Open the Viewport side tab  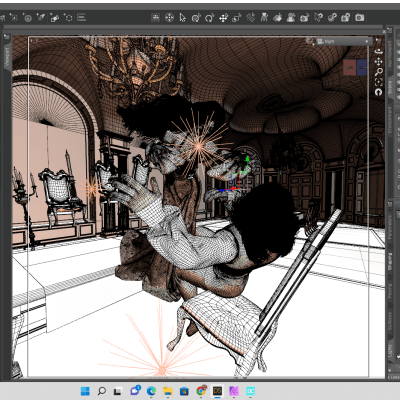[x=7, y=56]
